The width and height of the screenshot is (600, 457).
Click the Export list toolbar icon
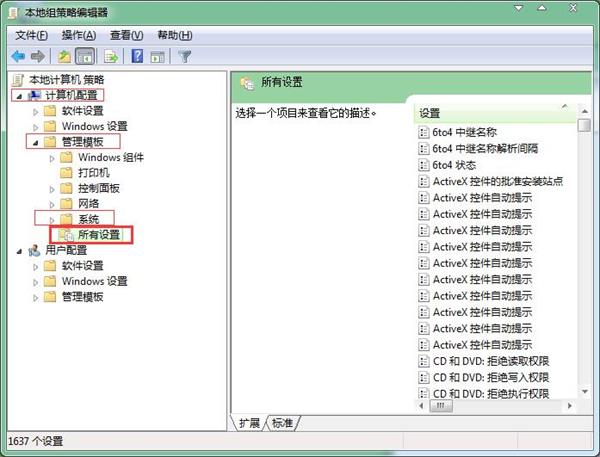111,57
